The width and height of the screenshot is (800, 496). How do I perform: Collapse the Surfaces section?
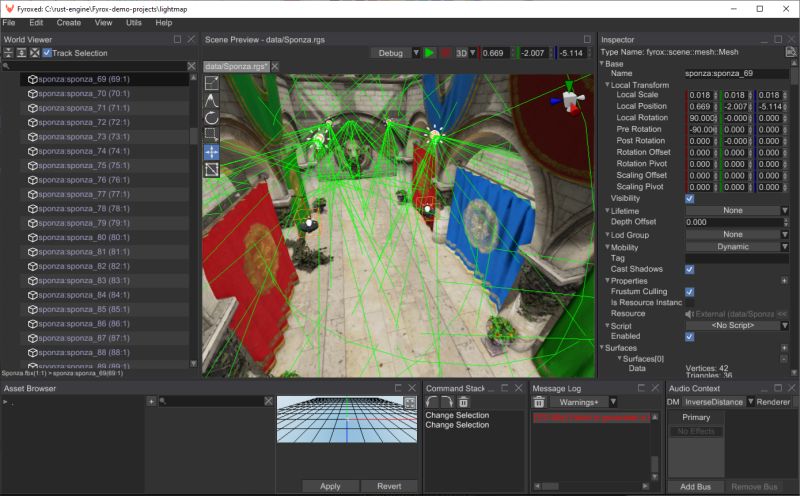click(602, 347)
